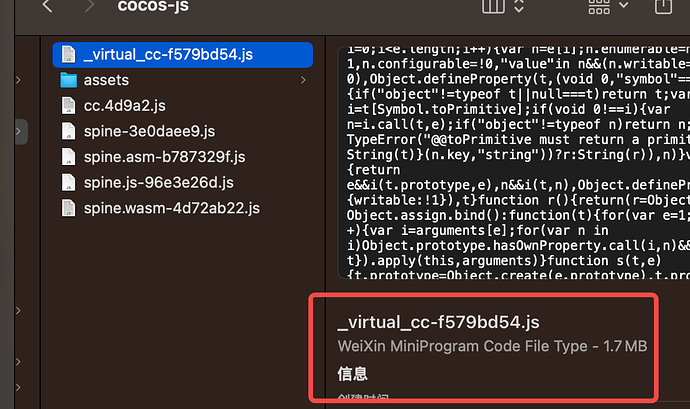Image resolution: width=690 pixels, height=409 pixels.
Task: Select the assets folder
Action: [106, 79]
